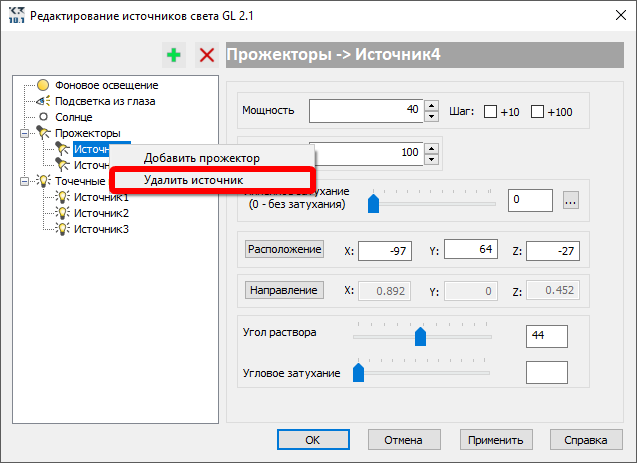Image resolution: width=637 pixels, height=463 pixels.
Task: Increase Мощность with the up arrow
Action: tap(431, 106)
